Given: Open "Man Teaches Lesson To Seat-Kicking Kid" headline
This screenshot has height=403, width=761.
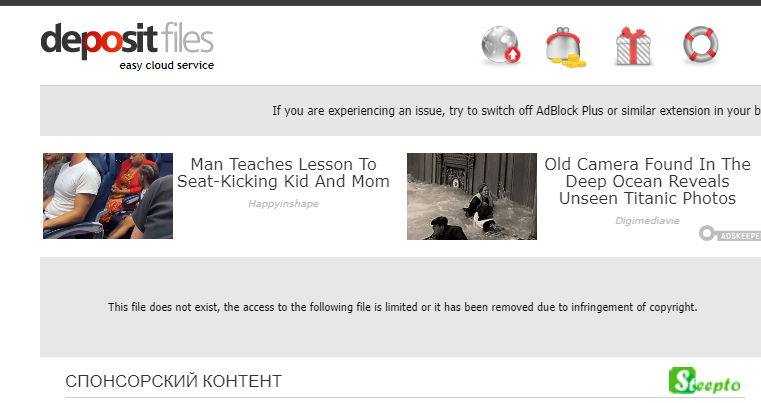Looking at the screenshot, I should 283,173.
